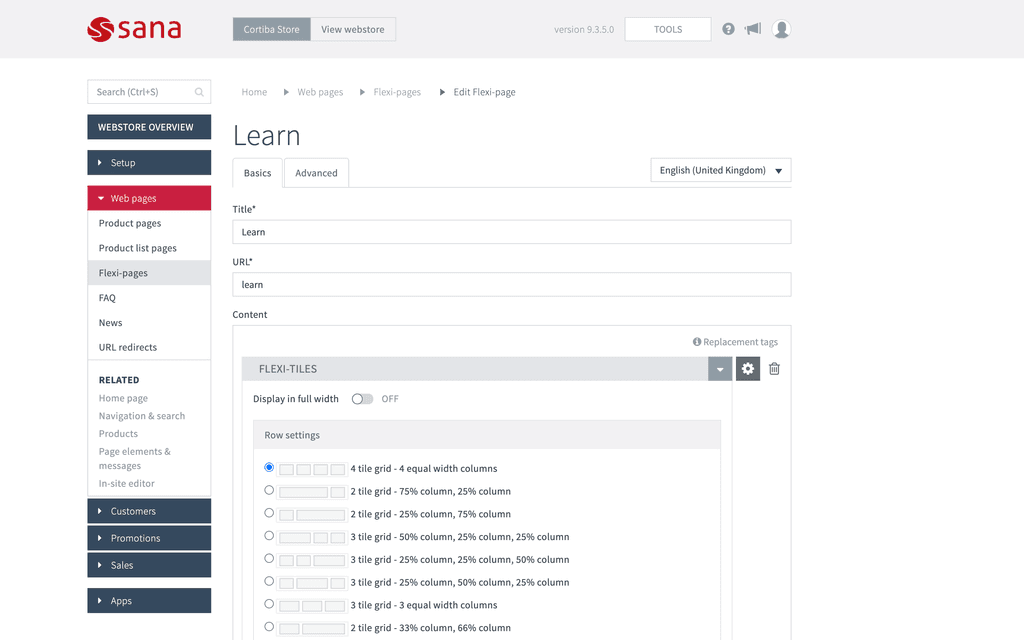The width and height of the screenshot is (1024, 640).
Task: Switch to the Advanced tab
Action: point(316,173)
